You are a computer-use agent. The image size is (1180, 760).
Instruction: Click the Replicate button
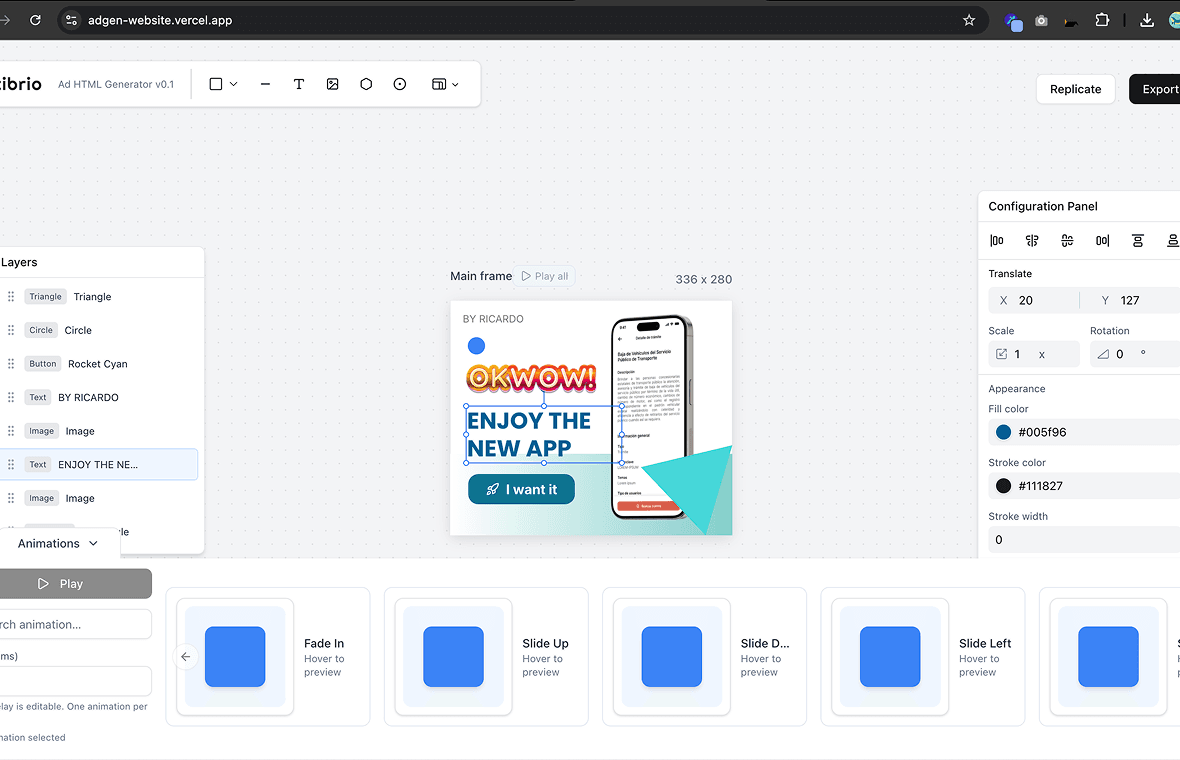pyautogui.click(x=1075, y=89)
